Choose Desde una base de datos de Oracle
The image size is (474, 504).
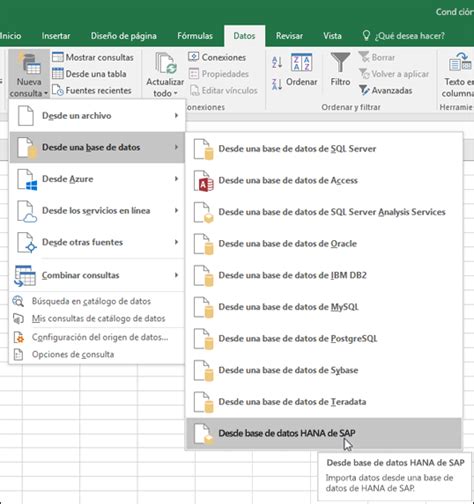pyautogui.click(x=324, y=244)
